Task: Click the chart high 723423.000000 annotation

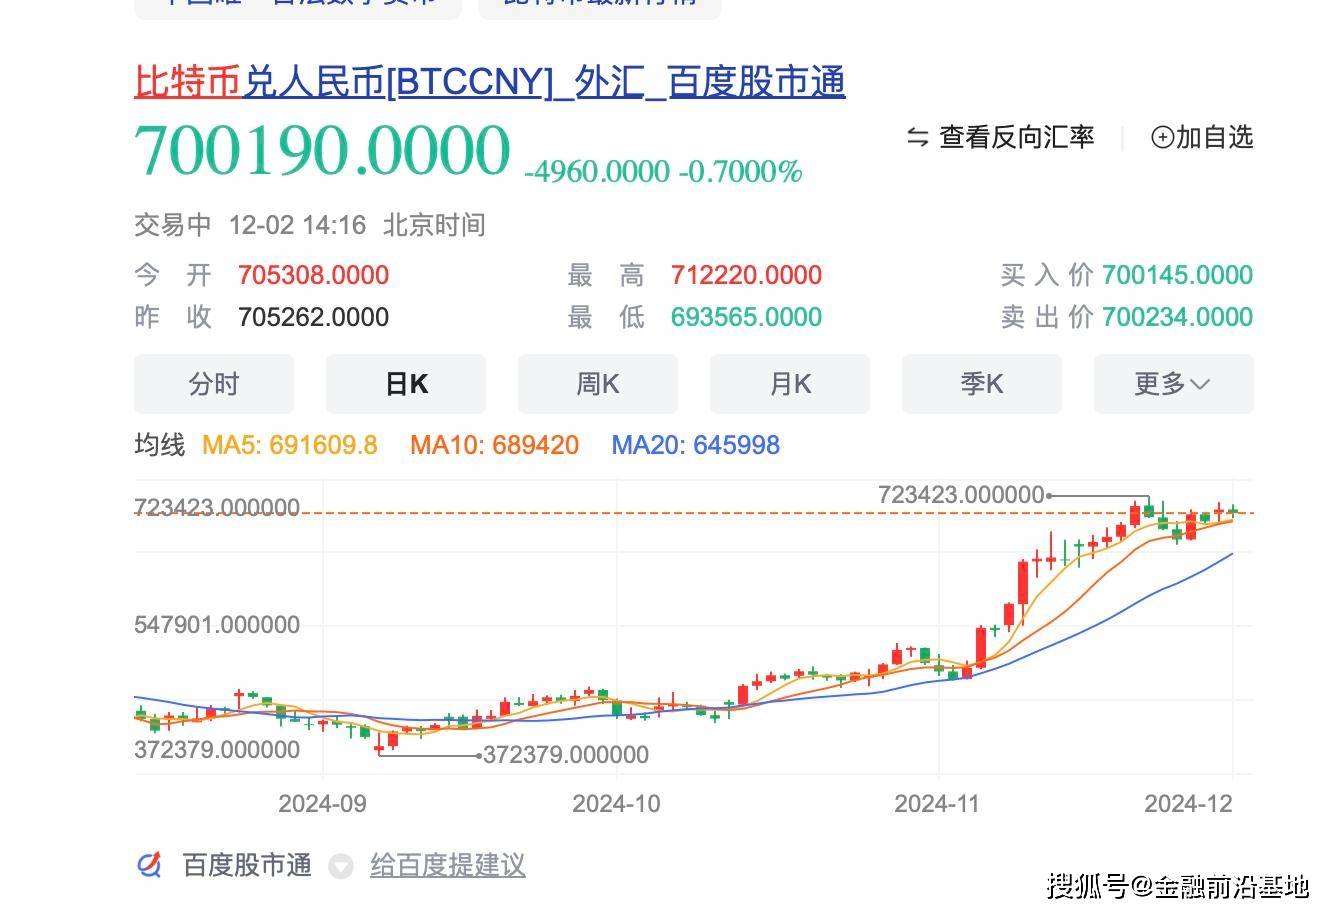Action: tap(961, 494)
